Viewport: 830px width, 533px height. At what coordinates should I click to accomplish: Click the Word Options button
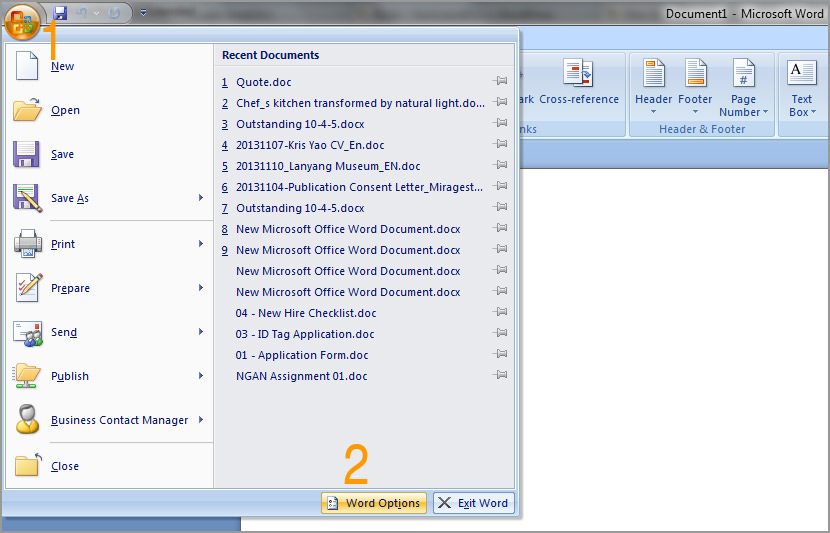pyautogui.click(x=374, y=503)
